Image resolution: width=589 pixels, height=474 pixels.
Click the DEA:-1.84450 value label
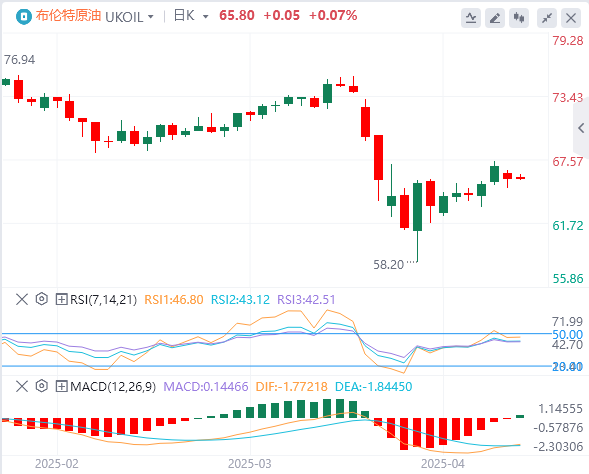pos(373,386)
